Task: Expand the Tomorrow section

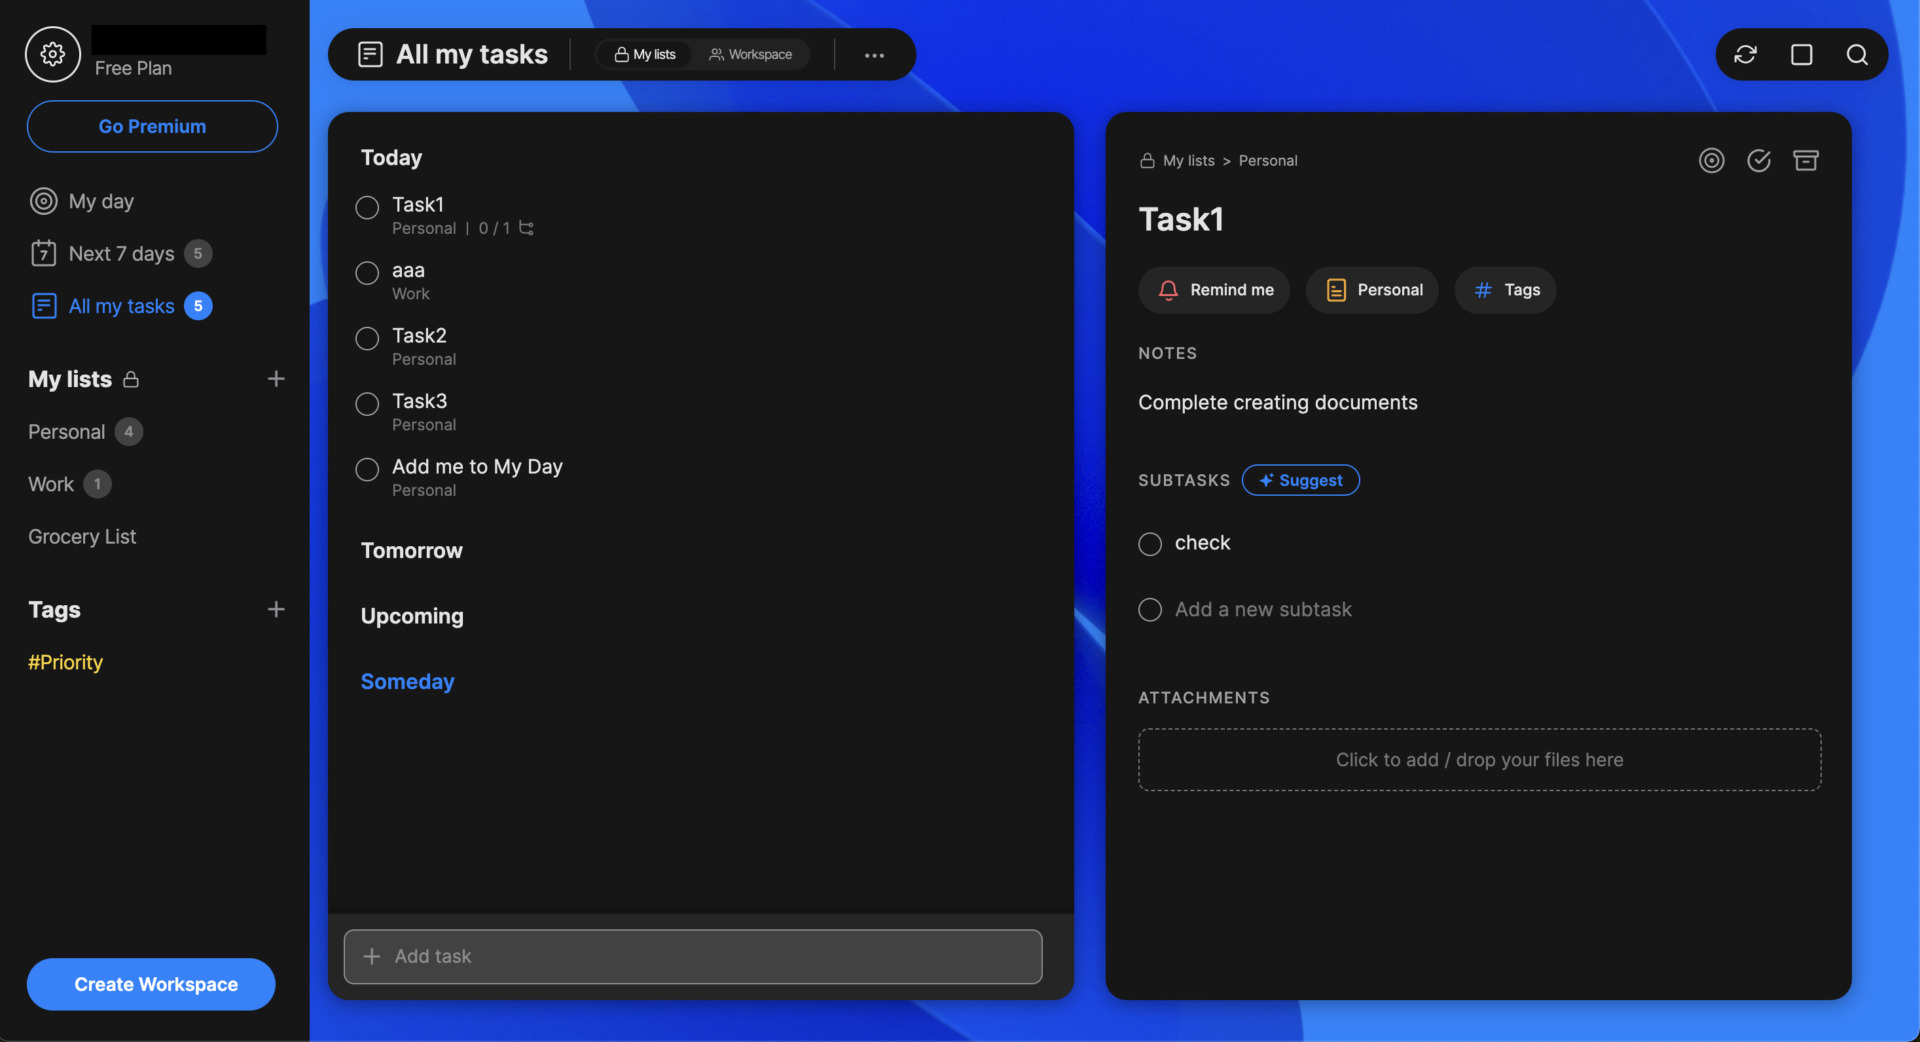Action: [411, 551]
